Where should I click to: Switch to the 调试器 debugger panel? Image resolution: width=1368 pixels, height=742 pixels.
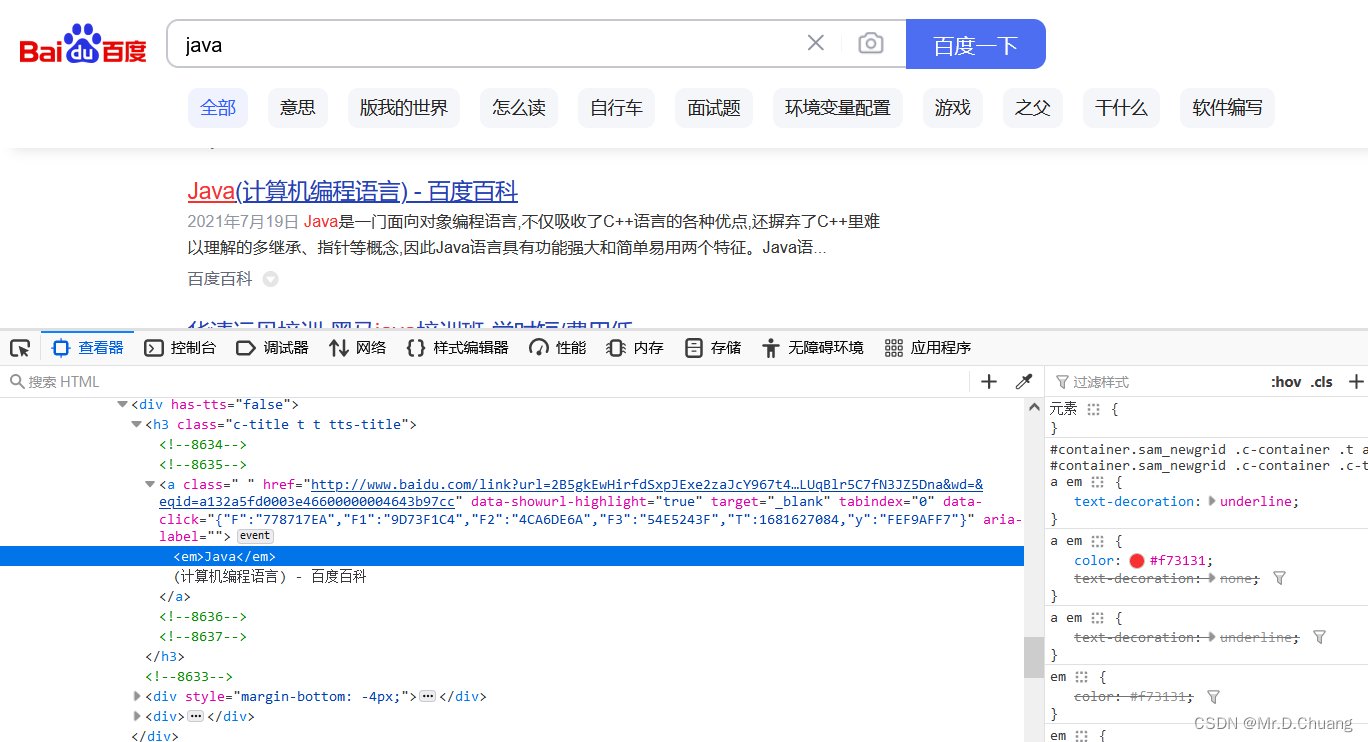click(272, 348)
